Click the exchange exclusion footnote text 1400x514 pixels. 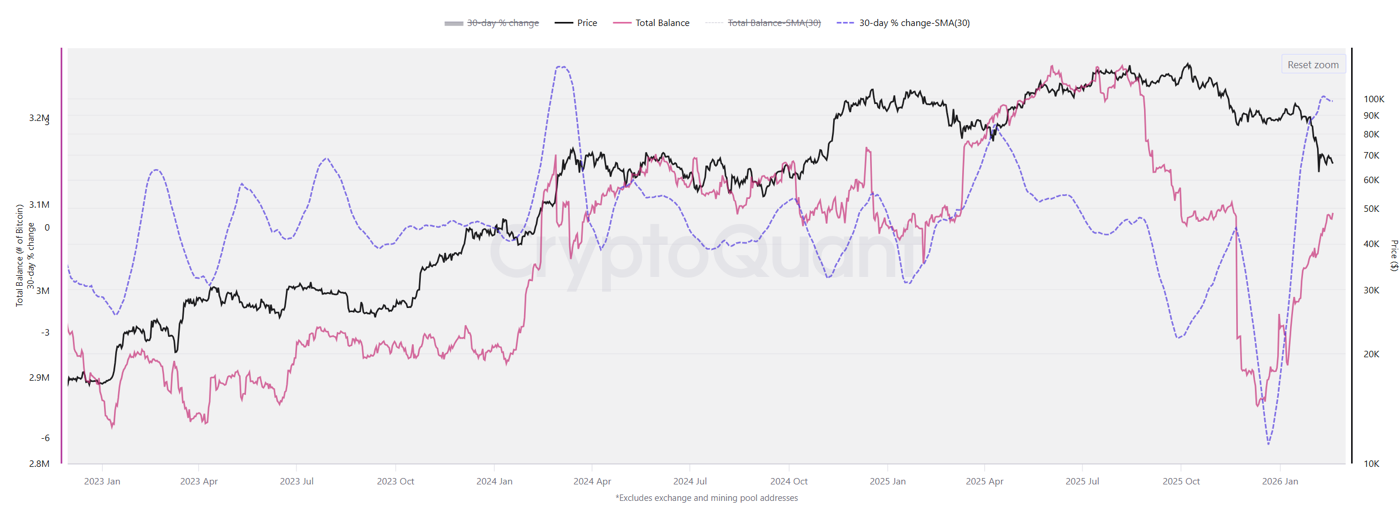[x=706, y=498]
